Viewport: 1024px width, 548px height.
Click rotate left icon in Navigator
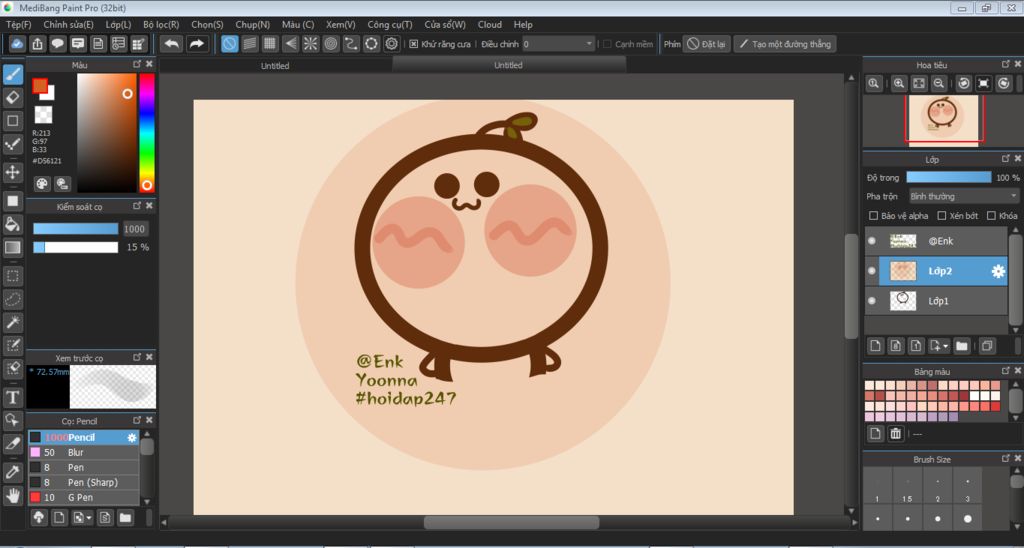(x=963, y=84)
